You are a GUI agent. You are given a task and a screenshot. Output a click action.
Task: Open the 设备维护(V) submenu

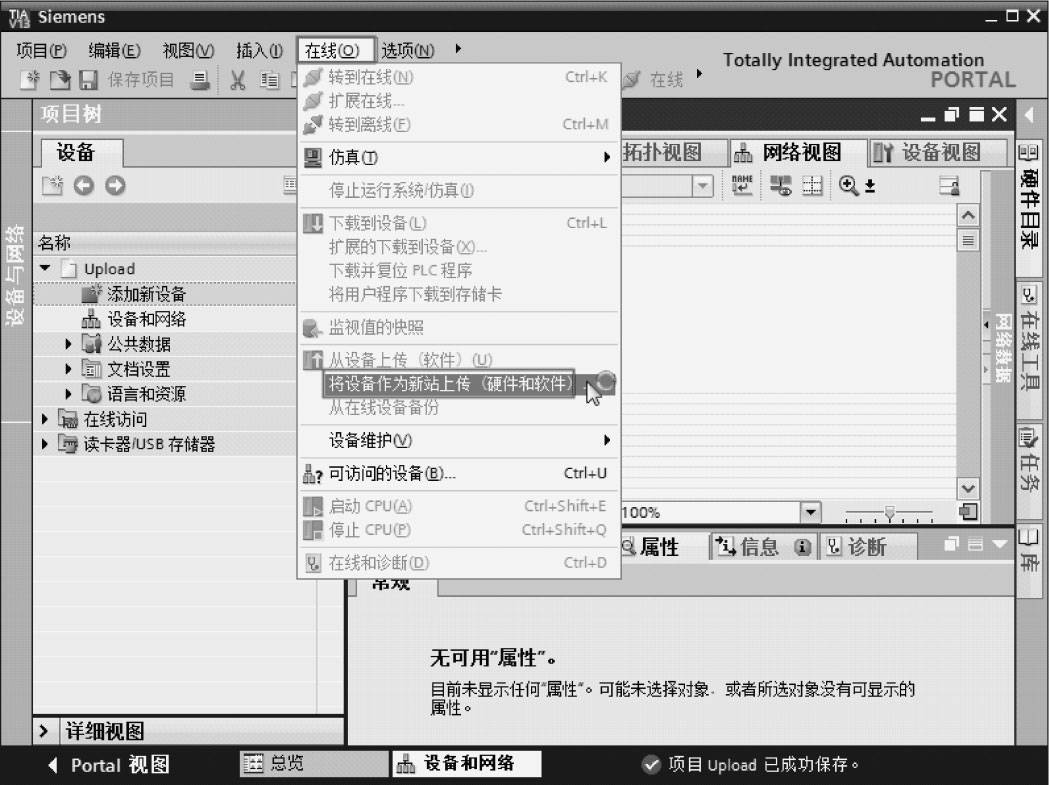pyautogui.click(x=458, y=440)
